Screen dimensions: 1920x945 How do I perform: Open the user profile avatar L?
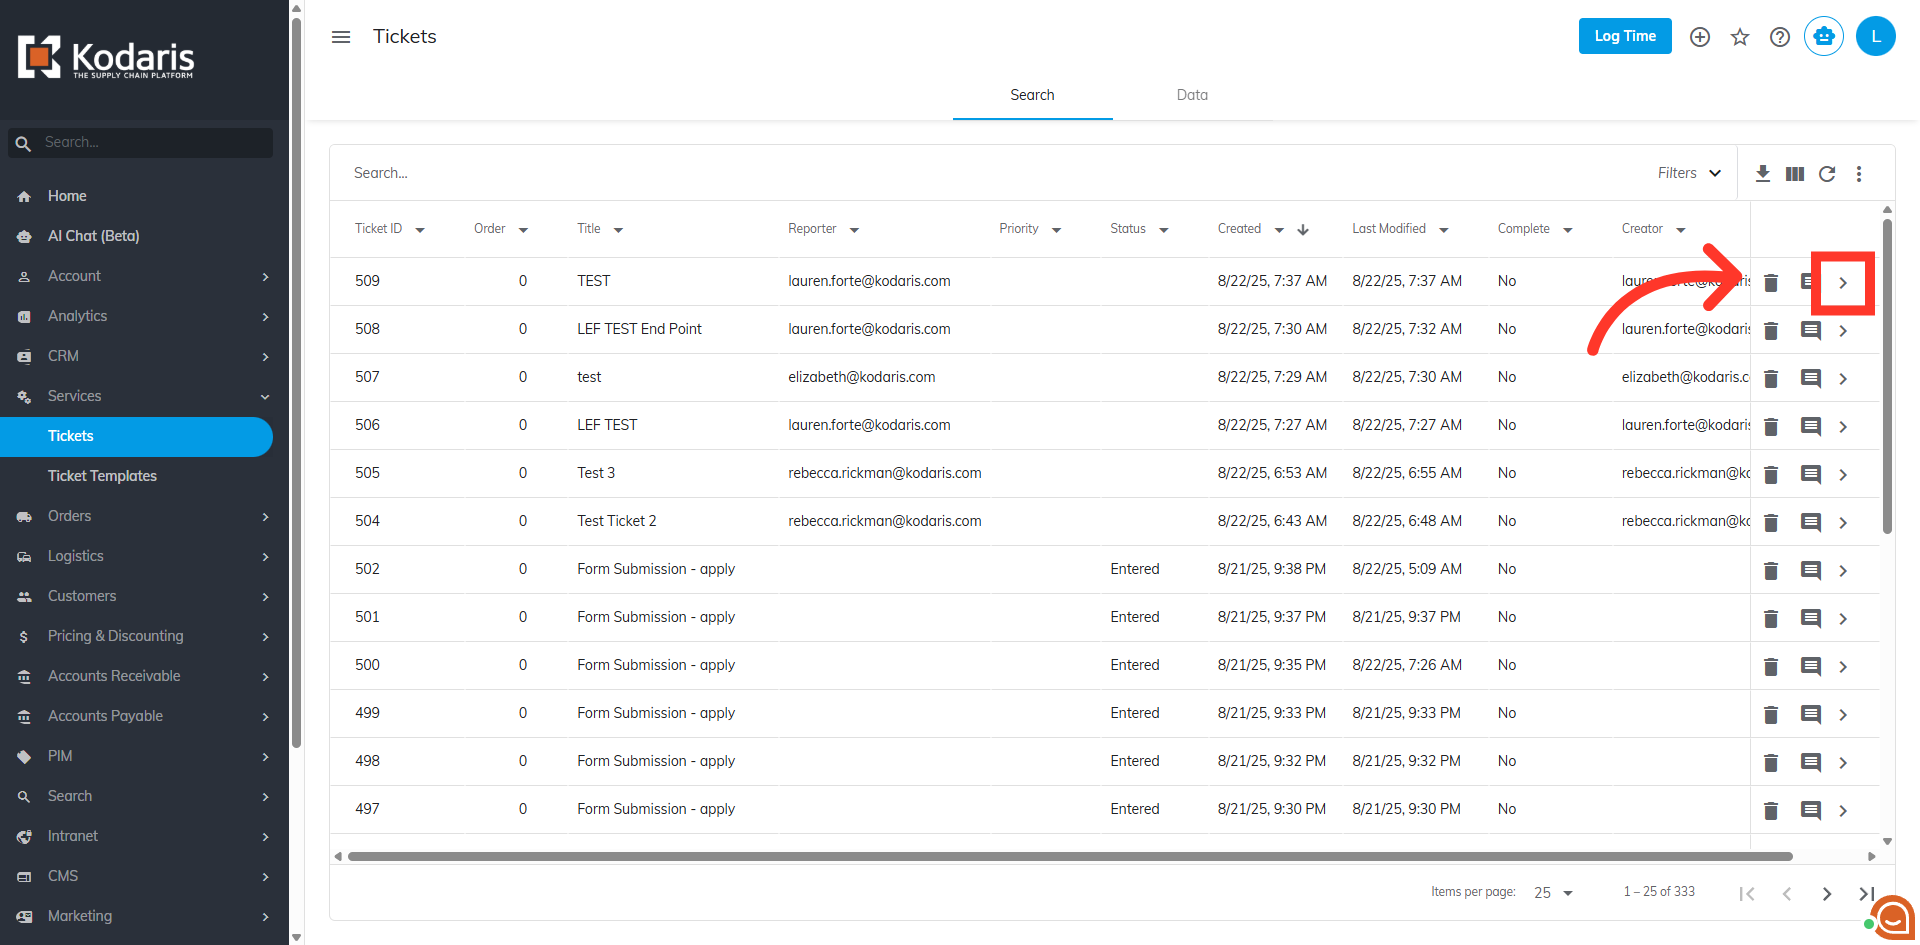[x=1876, y=37]
